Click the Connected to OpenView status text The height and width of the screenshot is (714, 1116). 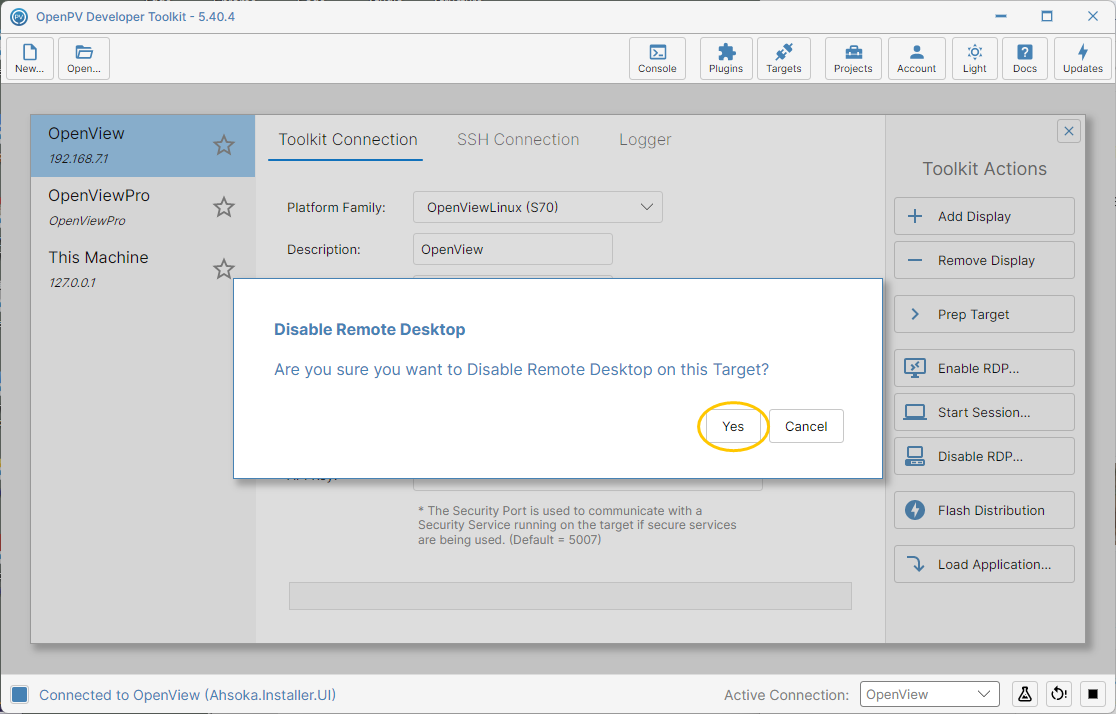[187, 695]
